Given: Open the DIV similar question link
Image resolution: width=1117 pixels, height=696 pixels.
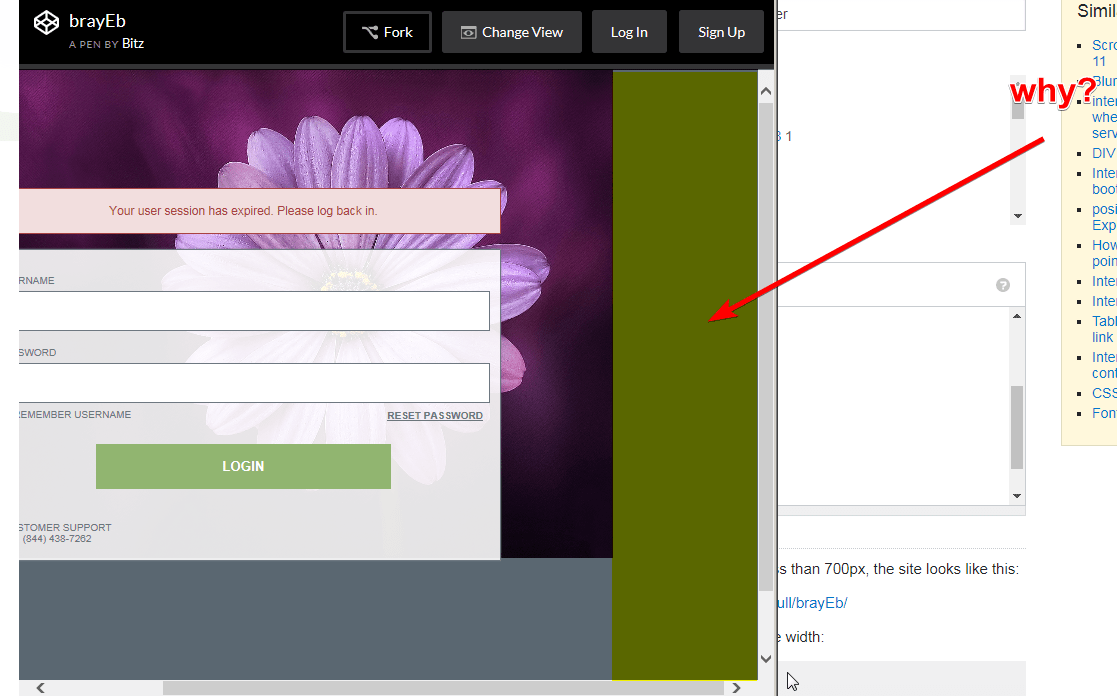Looking at the screenshot, I should pos(1103,152).
